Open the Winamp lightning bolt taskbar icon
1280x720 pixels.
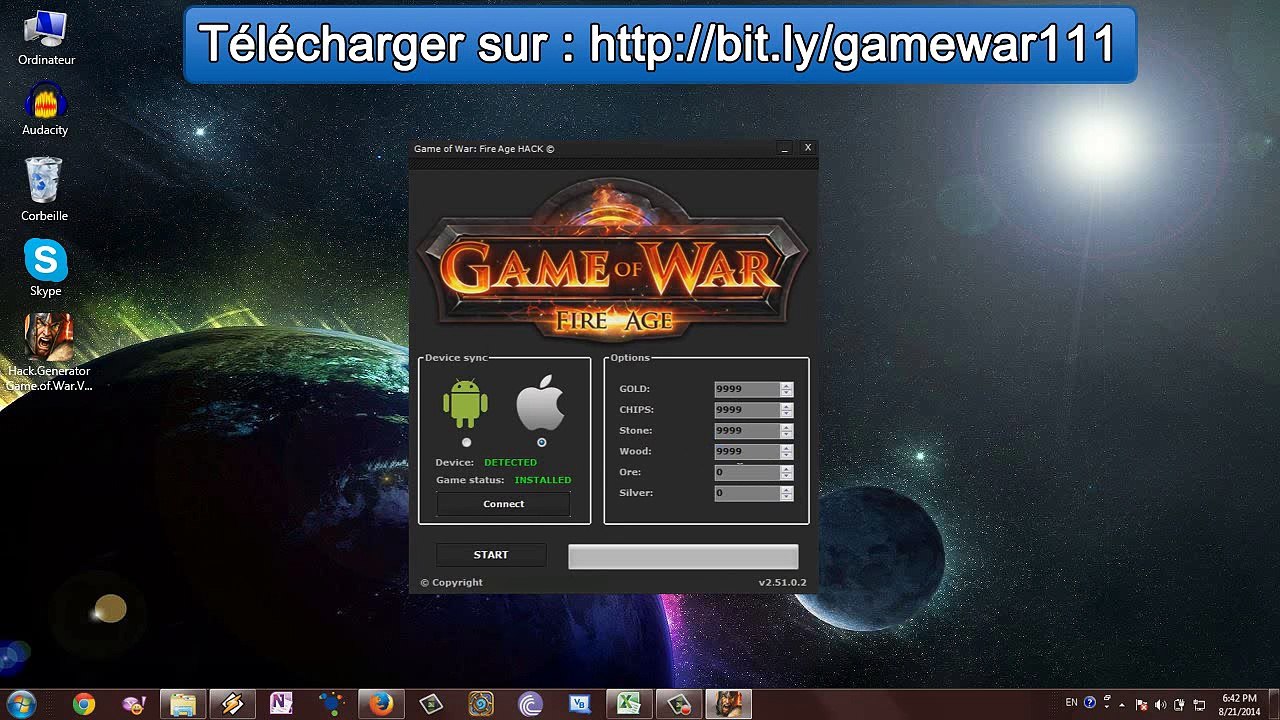[233, 705]
